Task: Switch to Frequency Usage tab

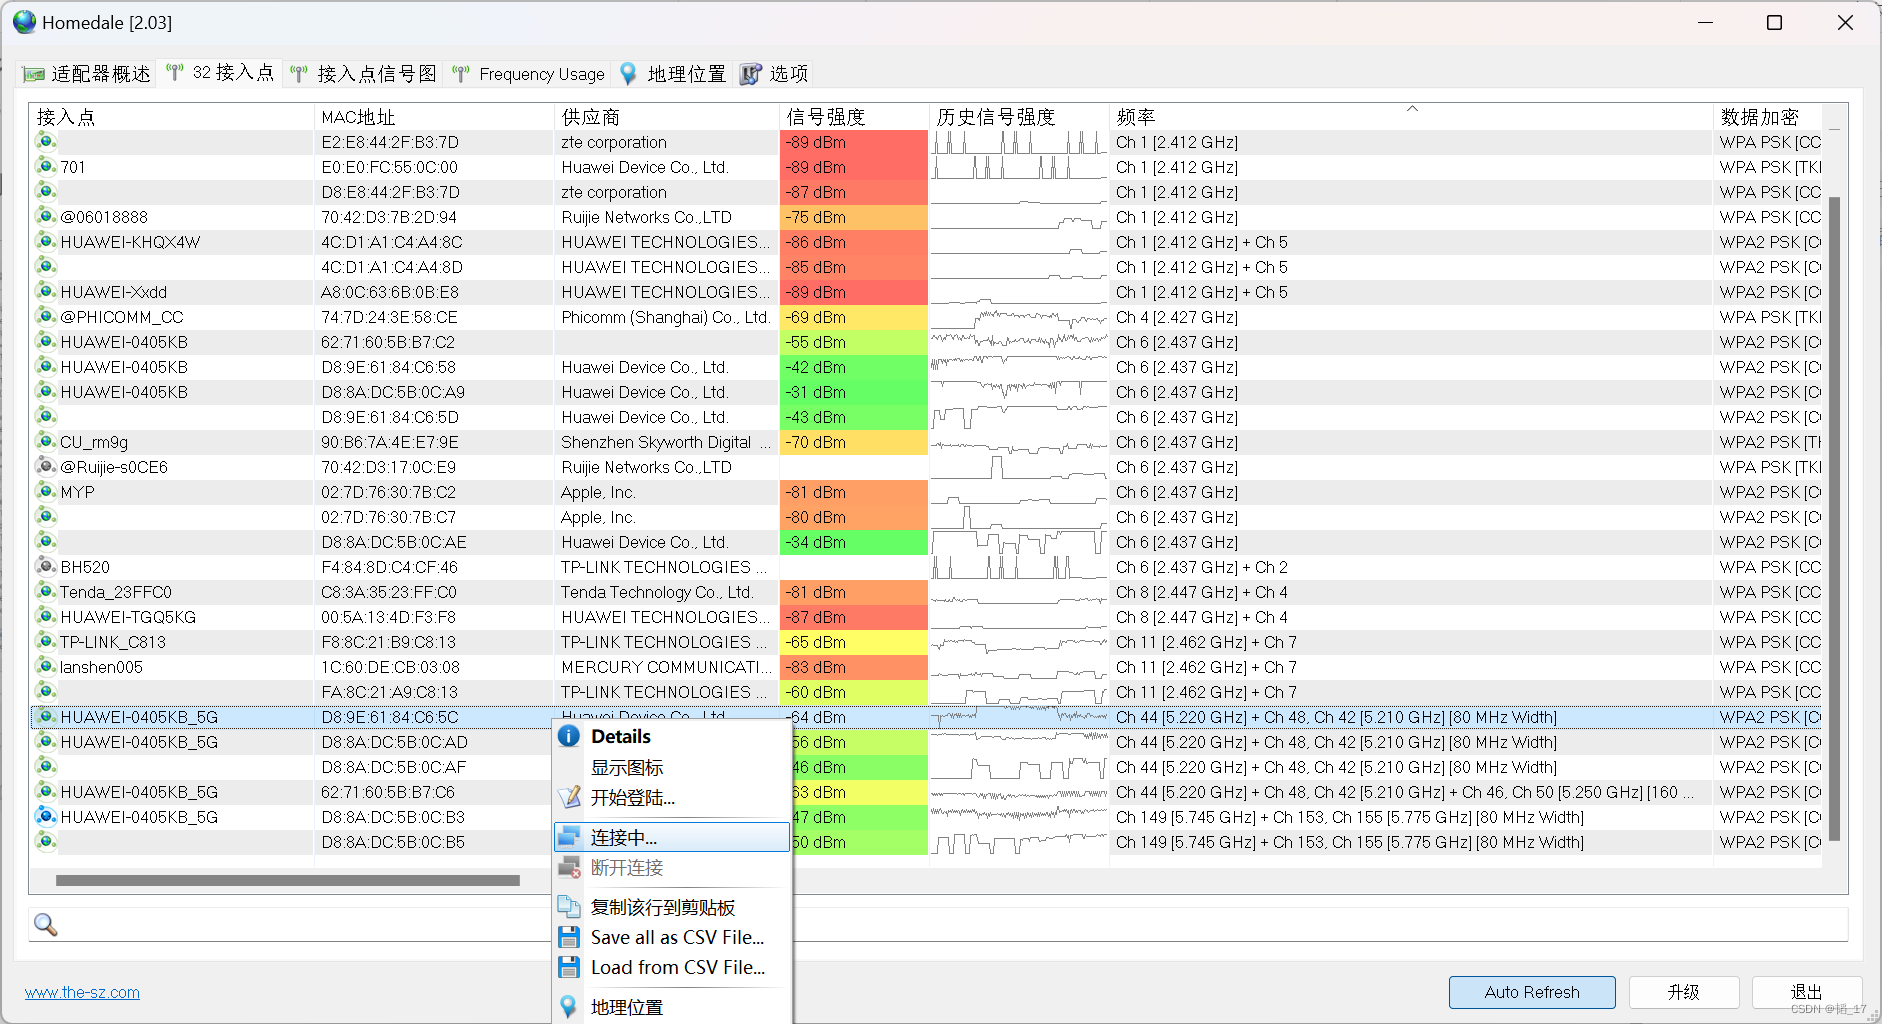Action: point(528,74)
